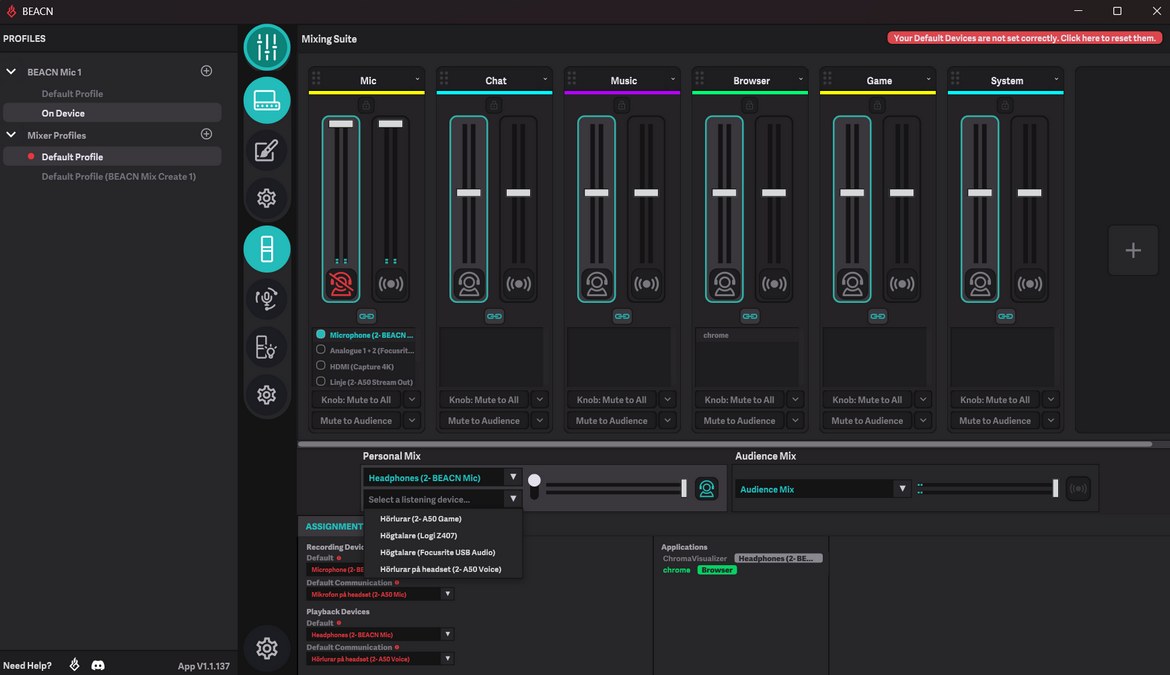Add a new mixer channel with plus
The height and width of the screenshot is (675, 1170).
tap(1132, 251)
